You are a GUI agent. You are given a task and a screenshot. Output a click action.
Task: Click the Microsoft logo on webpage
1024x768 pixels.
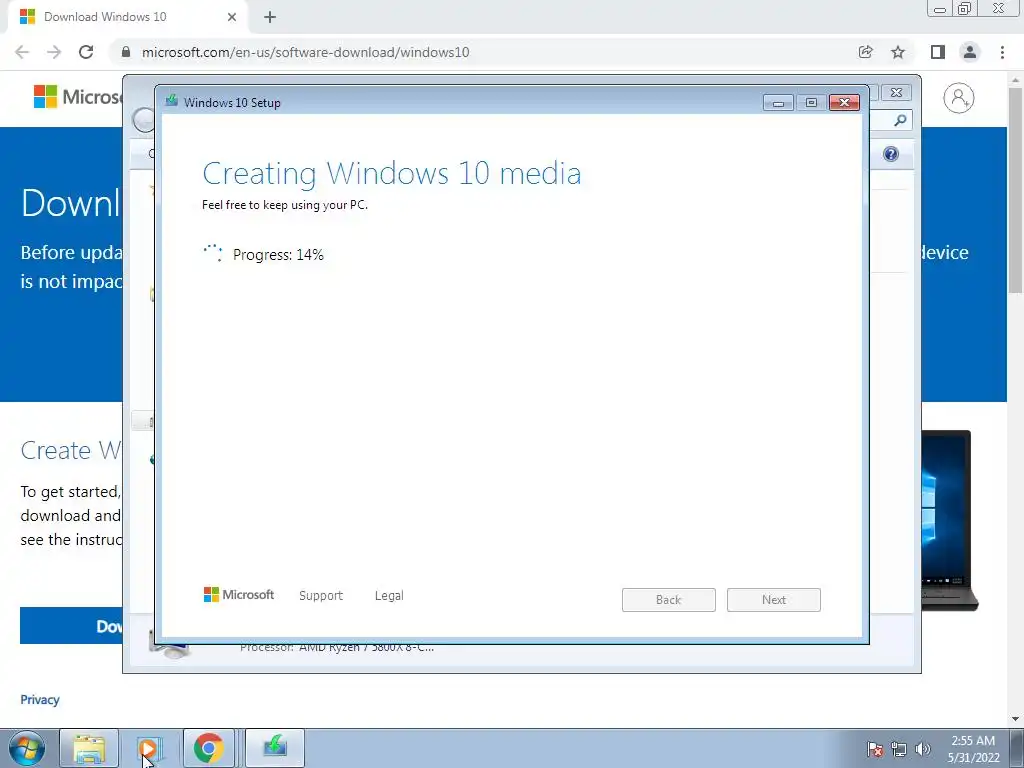point(77,97)
